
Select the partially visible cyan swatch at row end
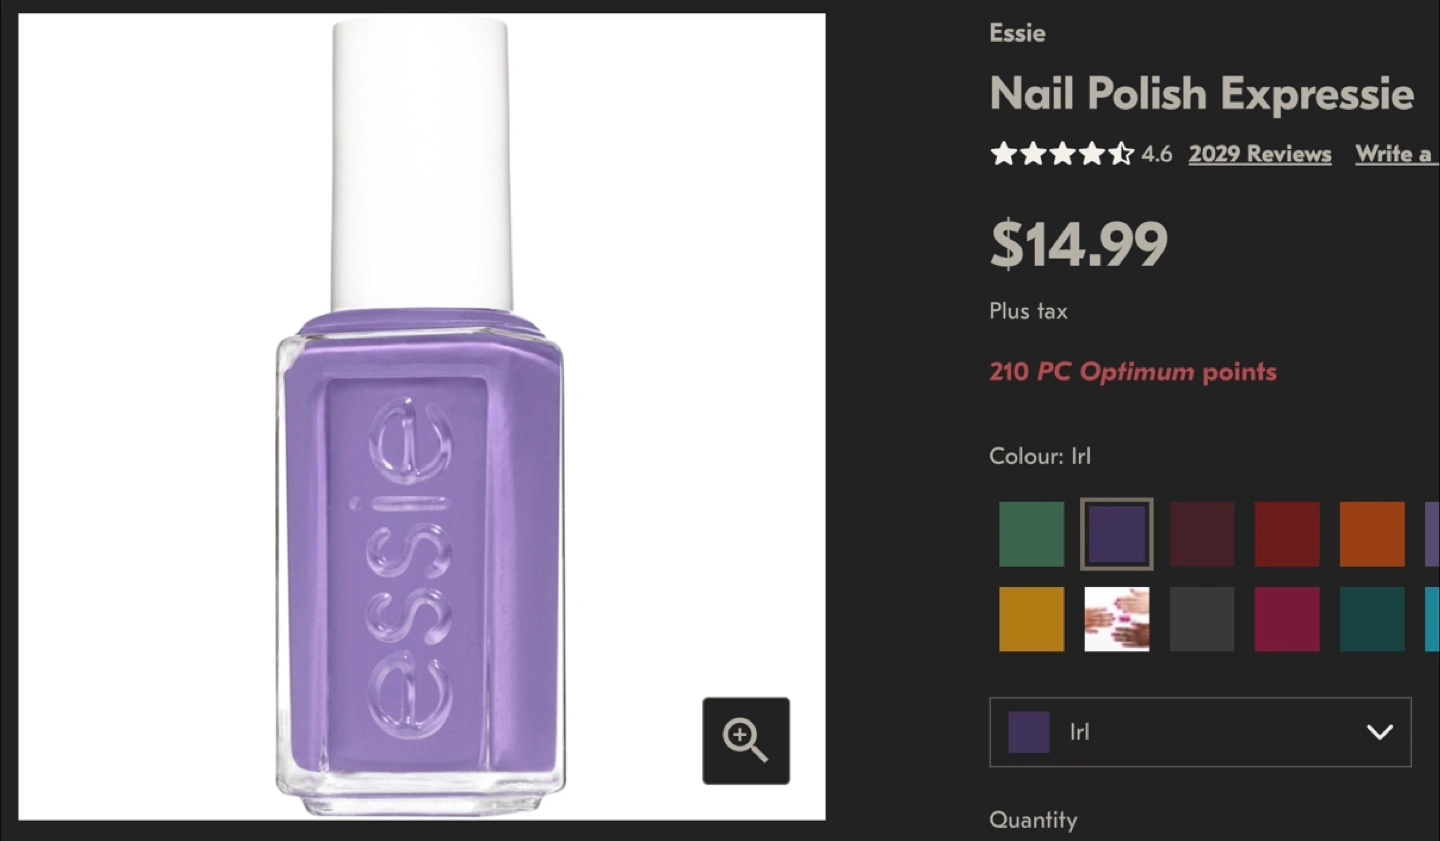(1432, 619)
